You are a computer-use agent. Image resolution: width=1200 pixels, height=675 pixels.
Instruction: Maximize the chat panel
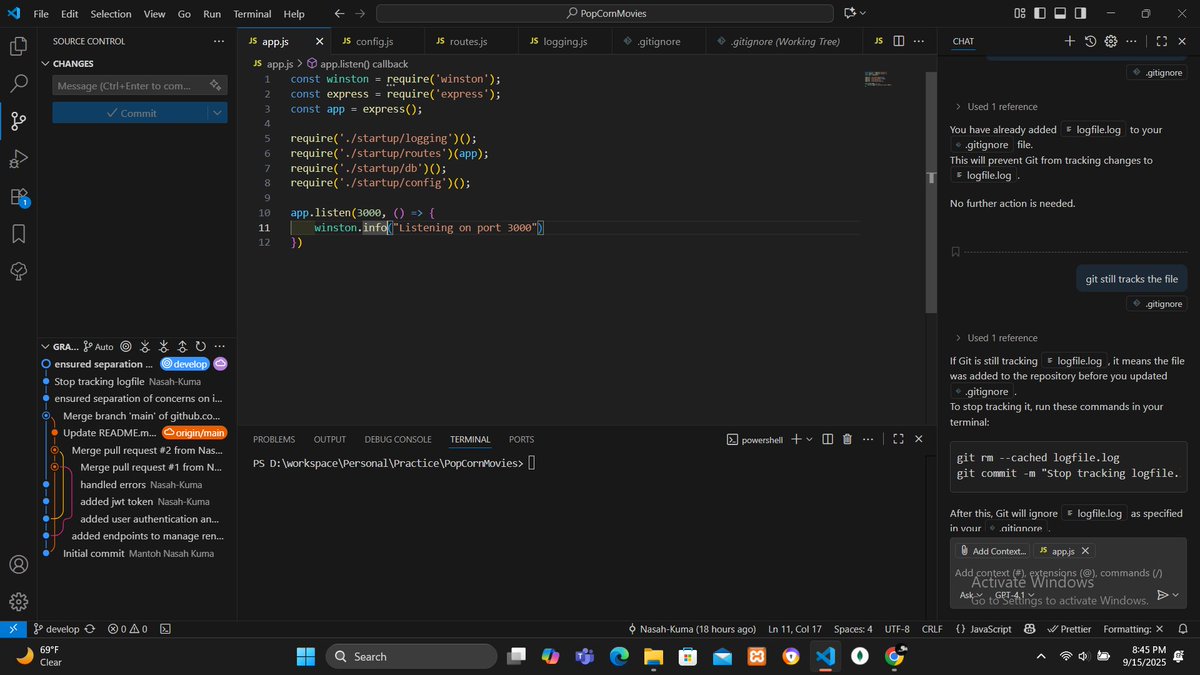[1161, 41]
